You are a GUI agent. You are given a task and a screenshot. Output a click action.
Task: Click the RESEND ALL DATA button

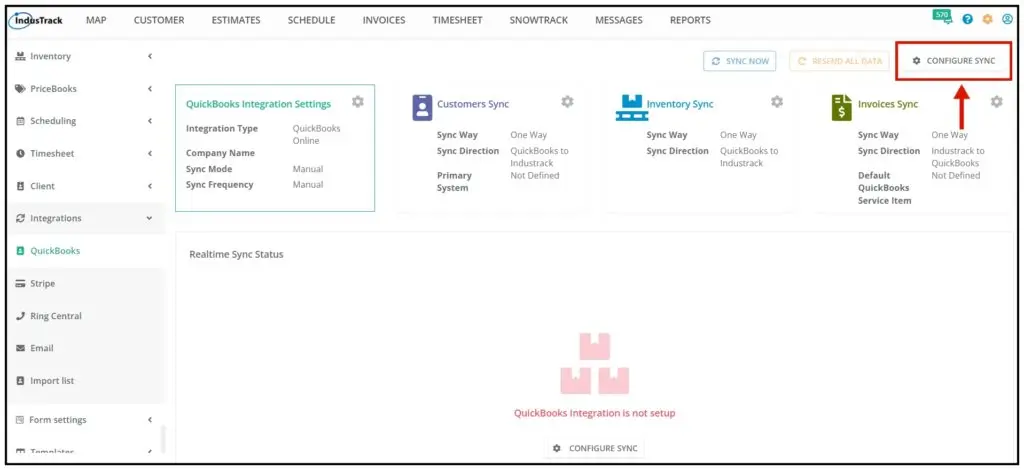(839, 61)
